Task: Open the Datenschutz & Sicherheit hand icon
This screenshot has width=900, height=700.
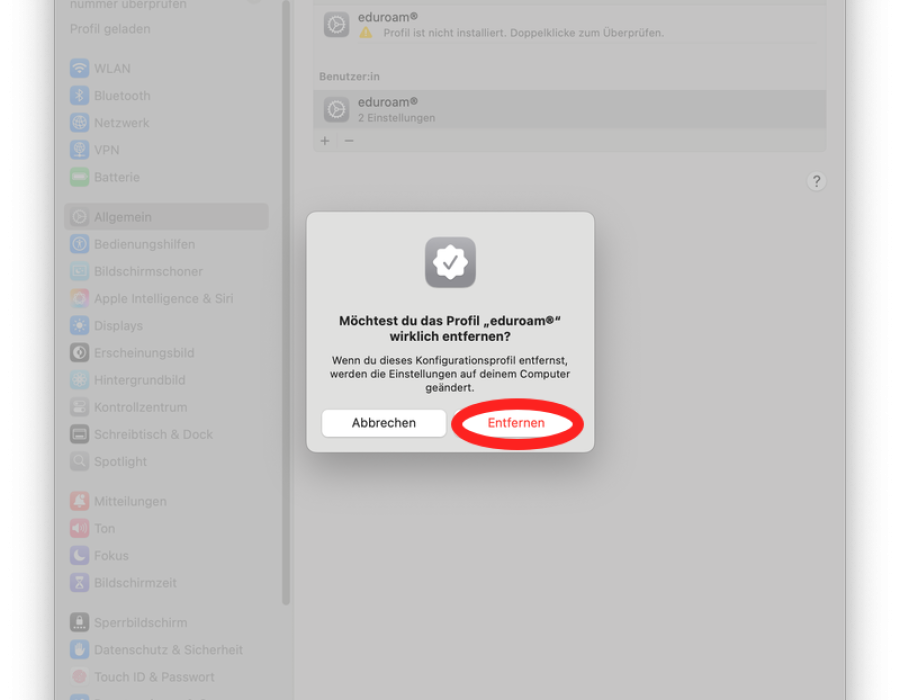Action: [79, 650]
